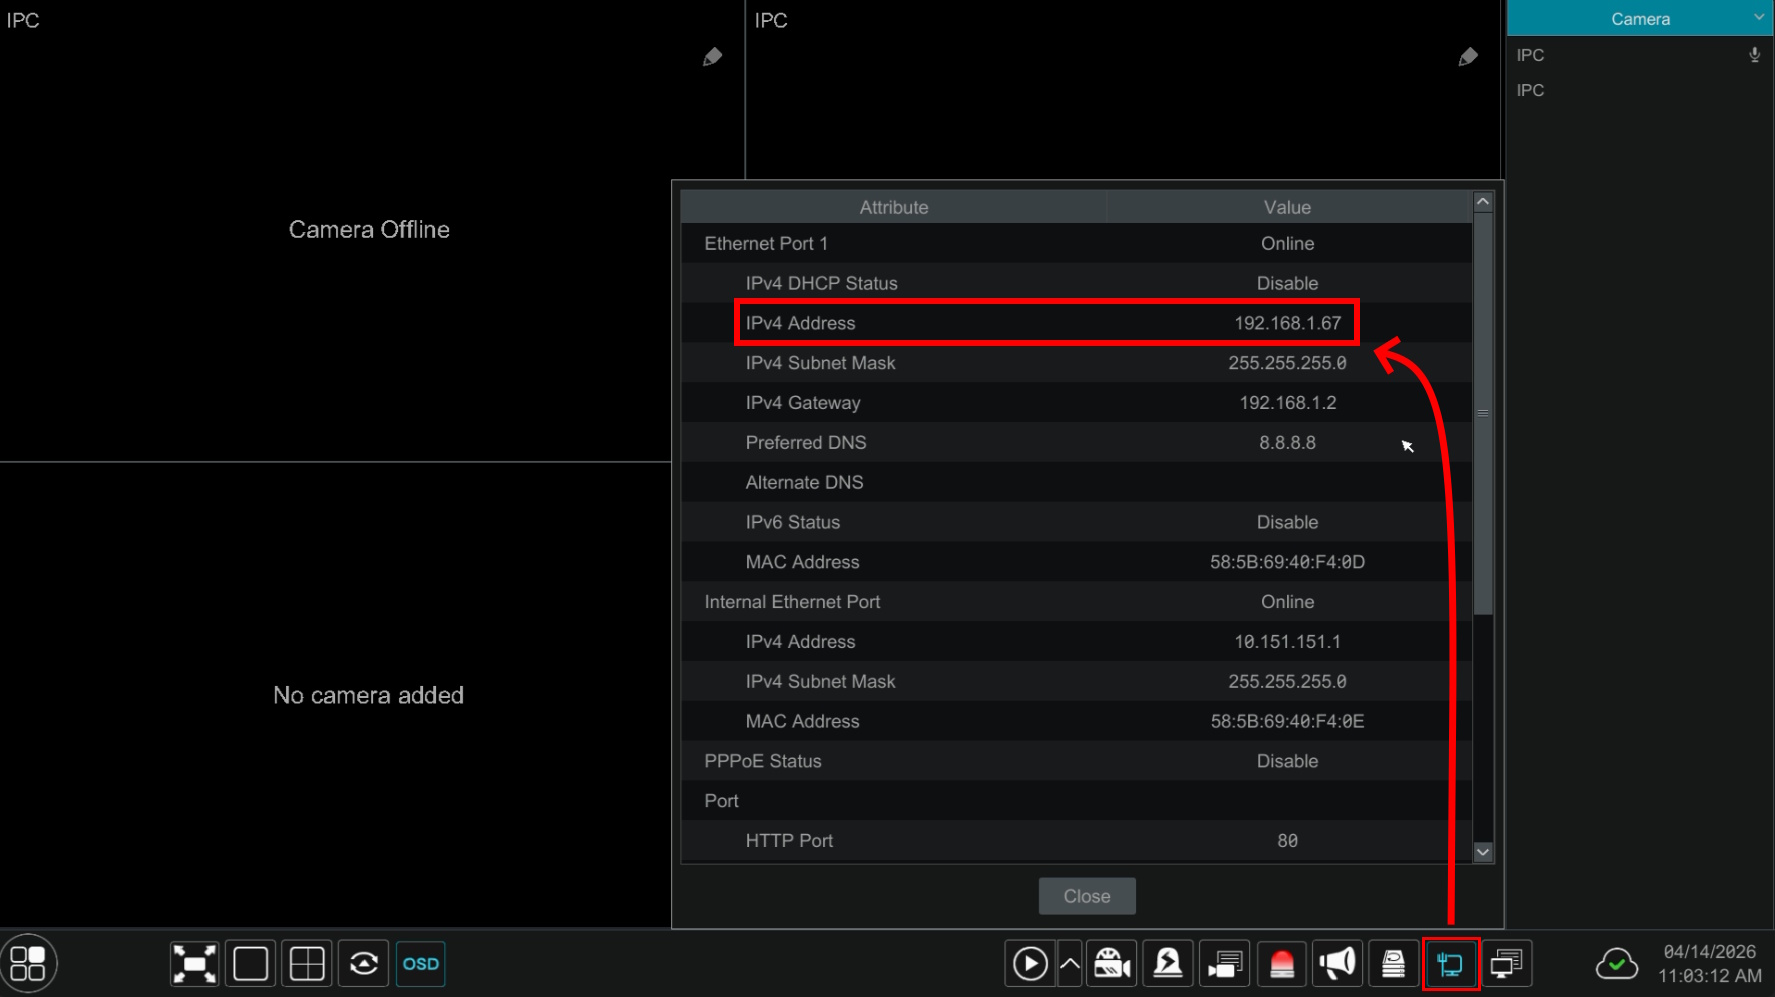Start the camera sequence dwell rotation
Image resolution: width=1775 pixels, height=997 pixels.
pyautogui.click(x=363, y=964)
